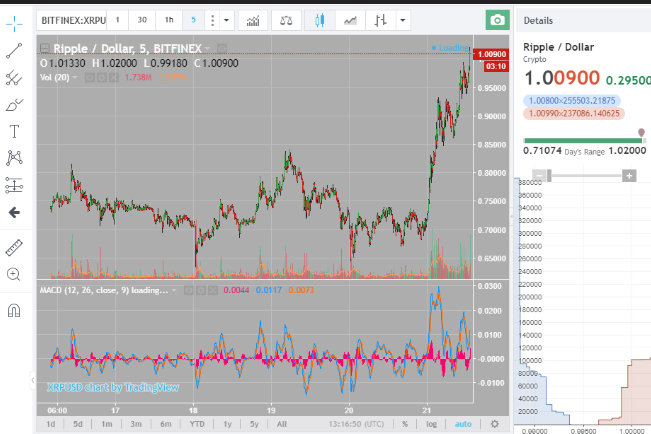Collapse the Ripple / Dollar legend box
This screenshot has height=434, width=651.
(x=44, y=49)
